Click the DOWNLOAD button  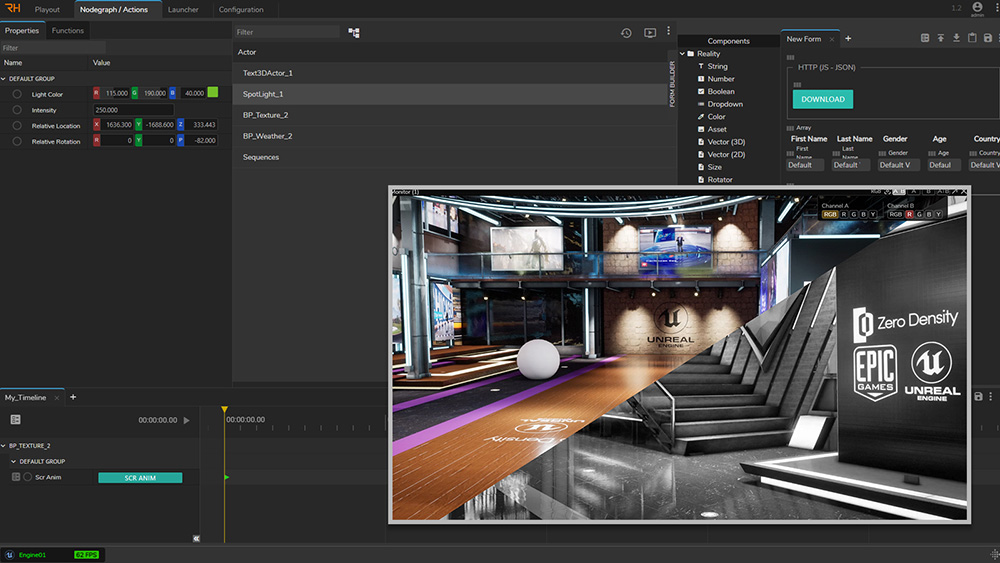(823, 99)
